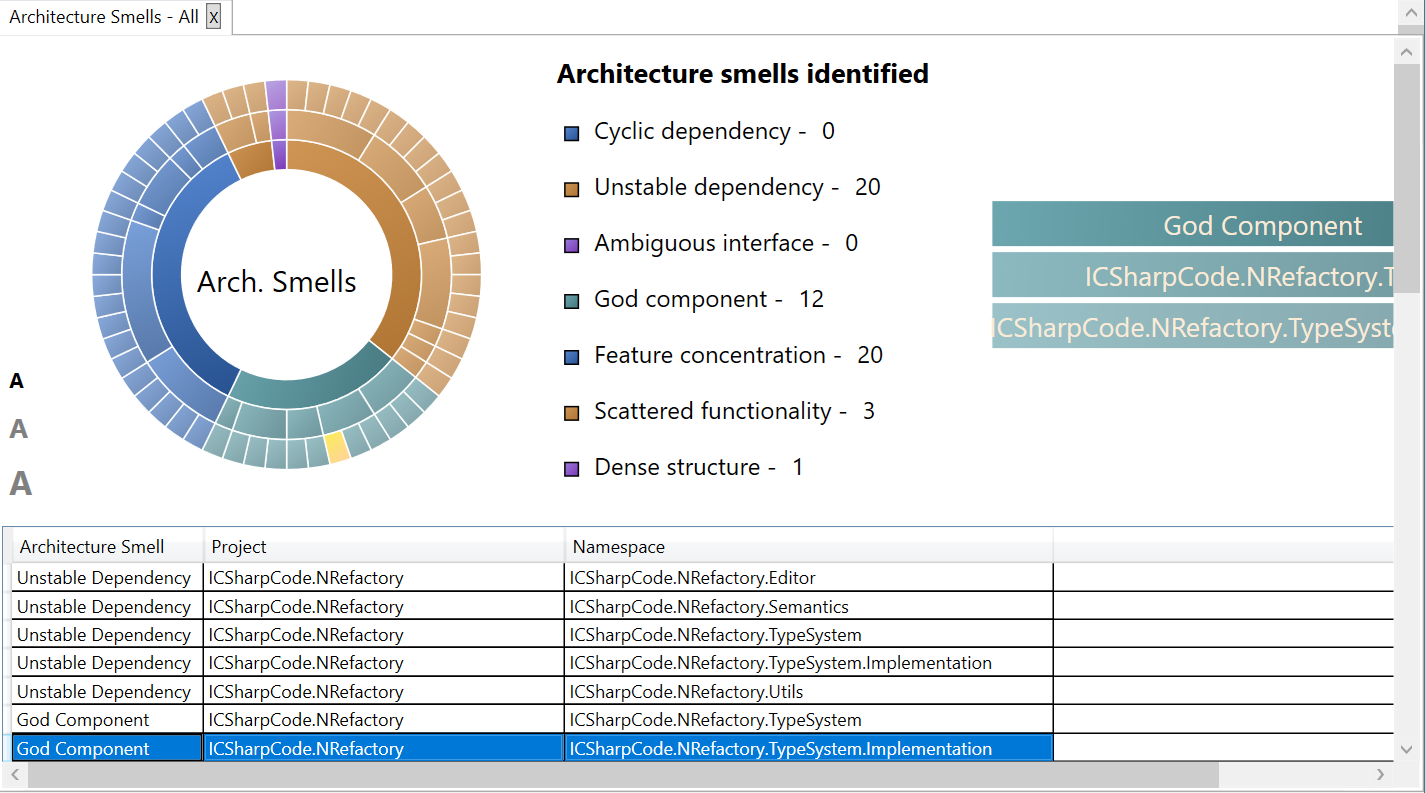Click the Unstable dependency legend square
1425x793 pixels.
[x=572, y=189]
